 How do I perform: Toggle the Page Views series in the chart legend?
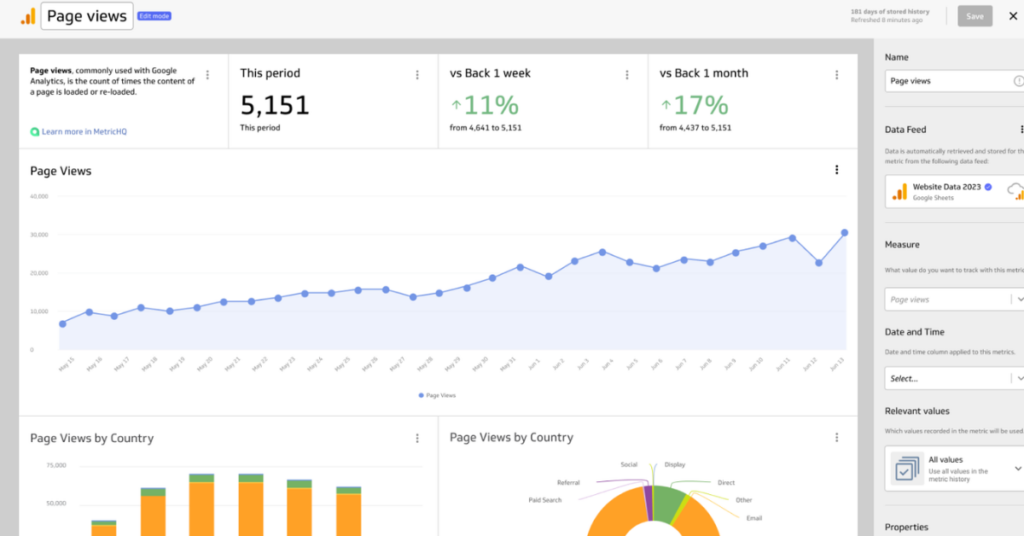437,396
